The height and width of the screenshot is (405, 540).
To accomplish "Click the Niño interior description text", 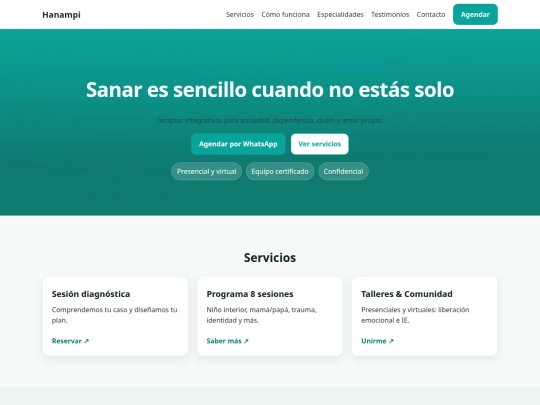I will (261, 315).
